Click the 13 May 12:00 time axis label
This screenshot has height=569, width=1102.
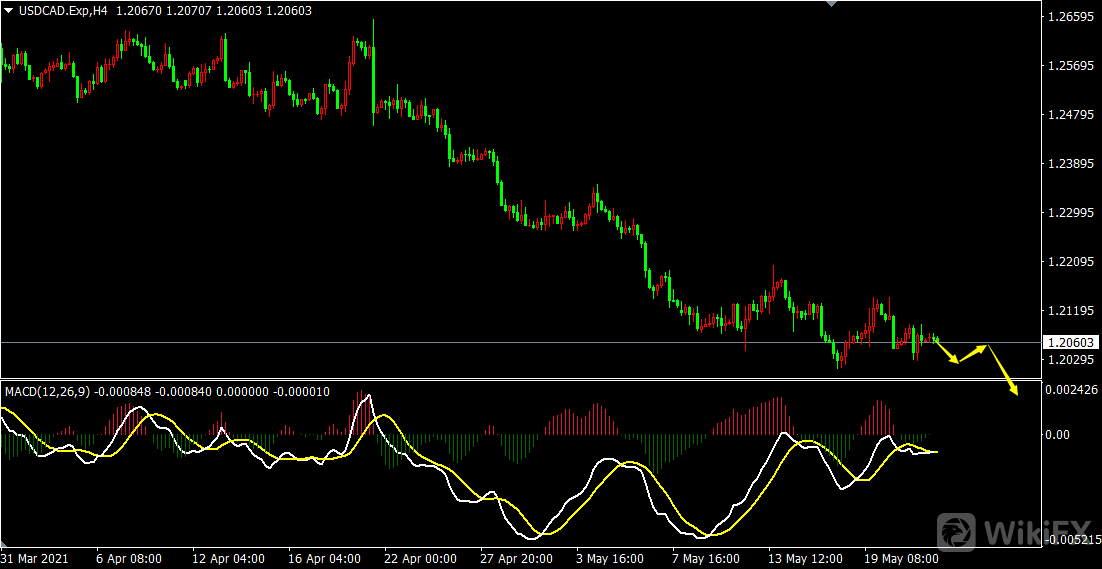[x=805, y=558]
